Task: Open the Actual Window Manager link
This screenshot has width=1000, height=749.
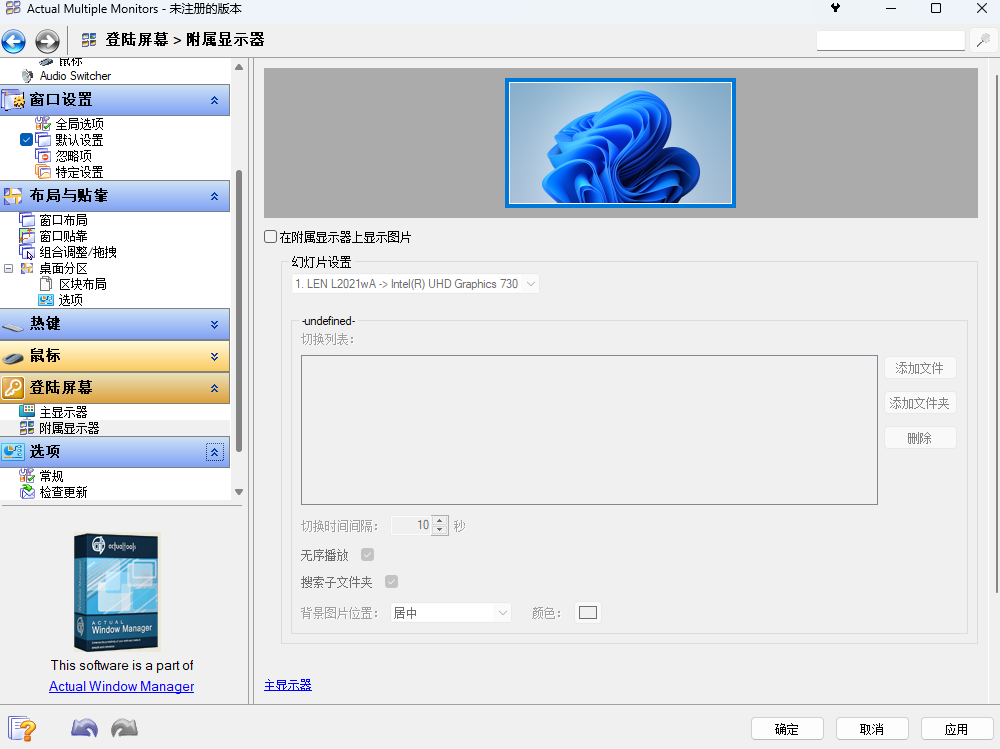Action: point(121,686)
